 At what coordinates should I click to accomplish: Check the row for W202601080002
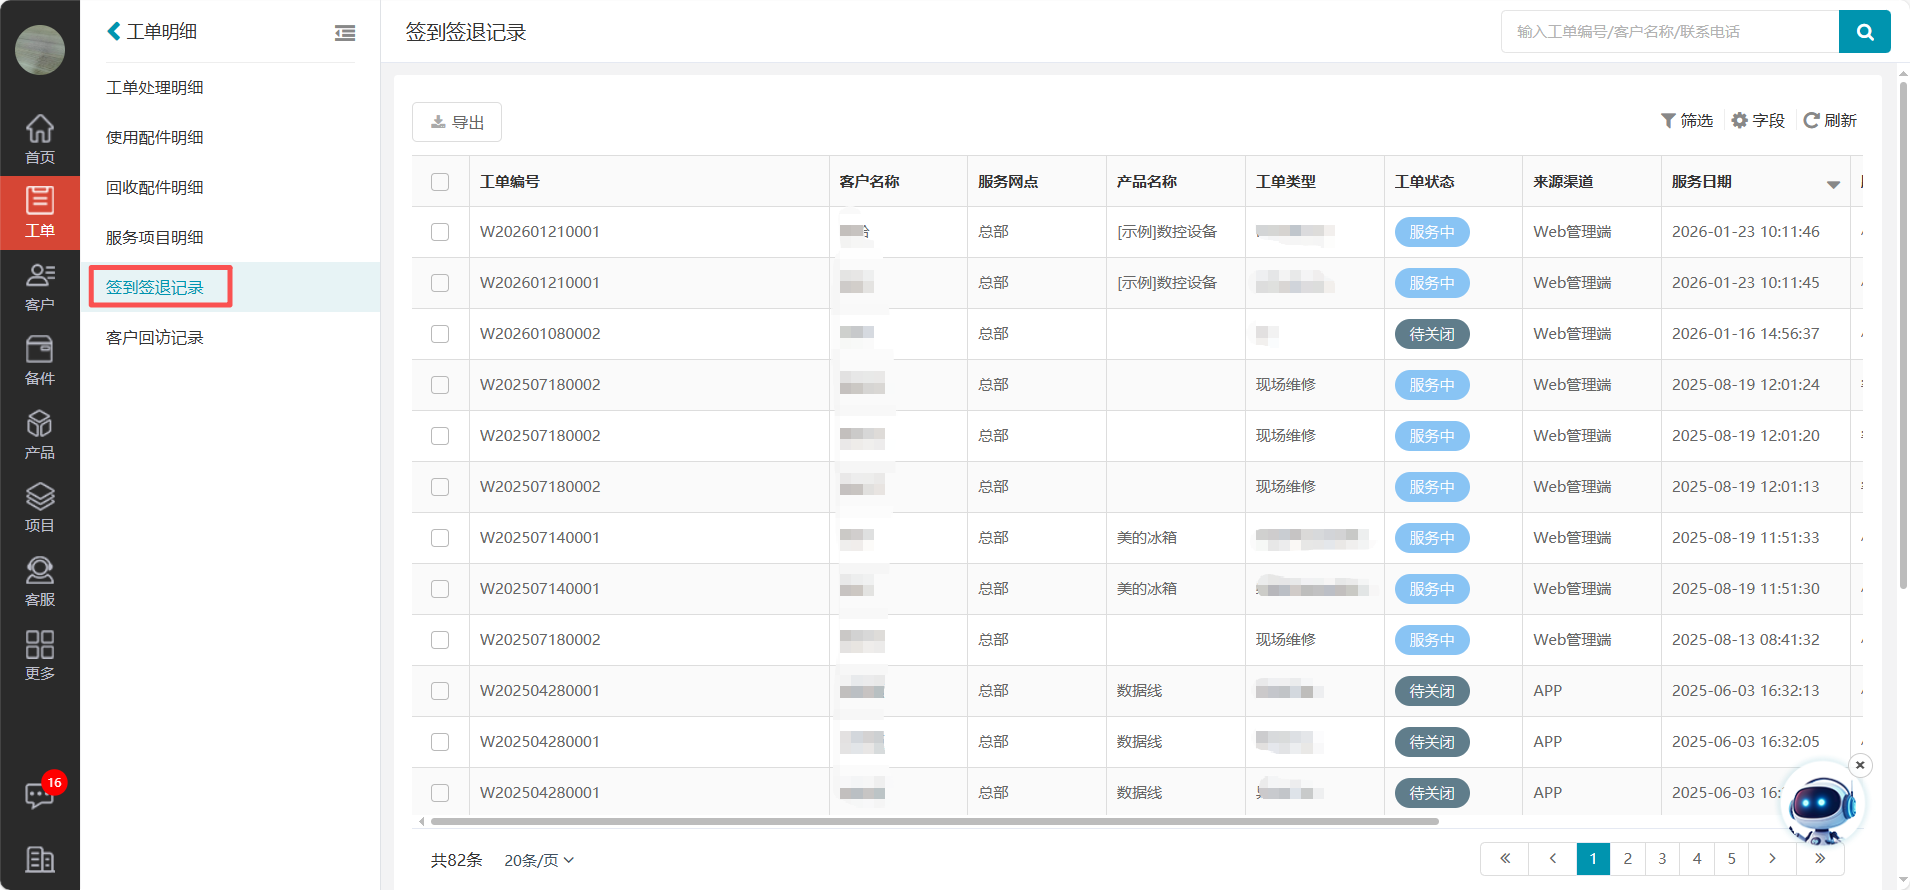coord(440,334)
